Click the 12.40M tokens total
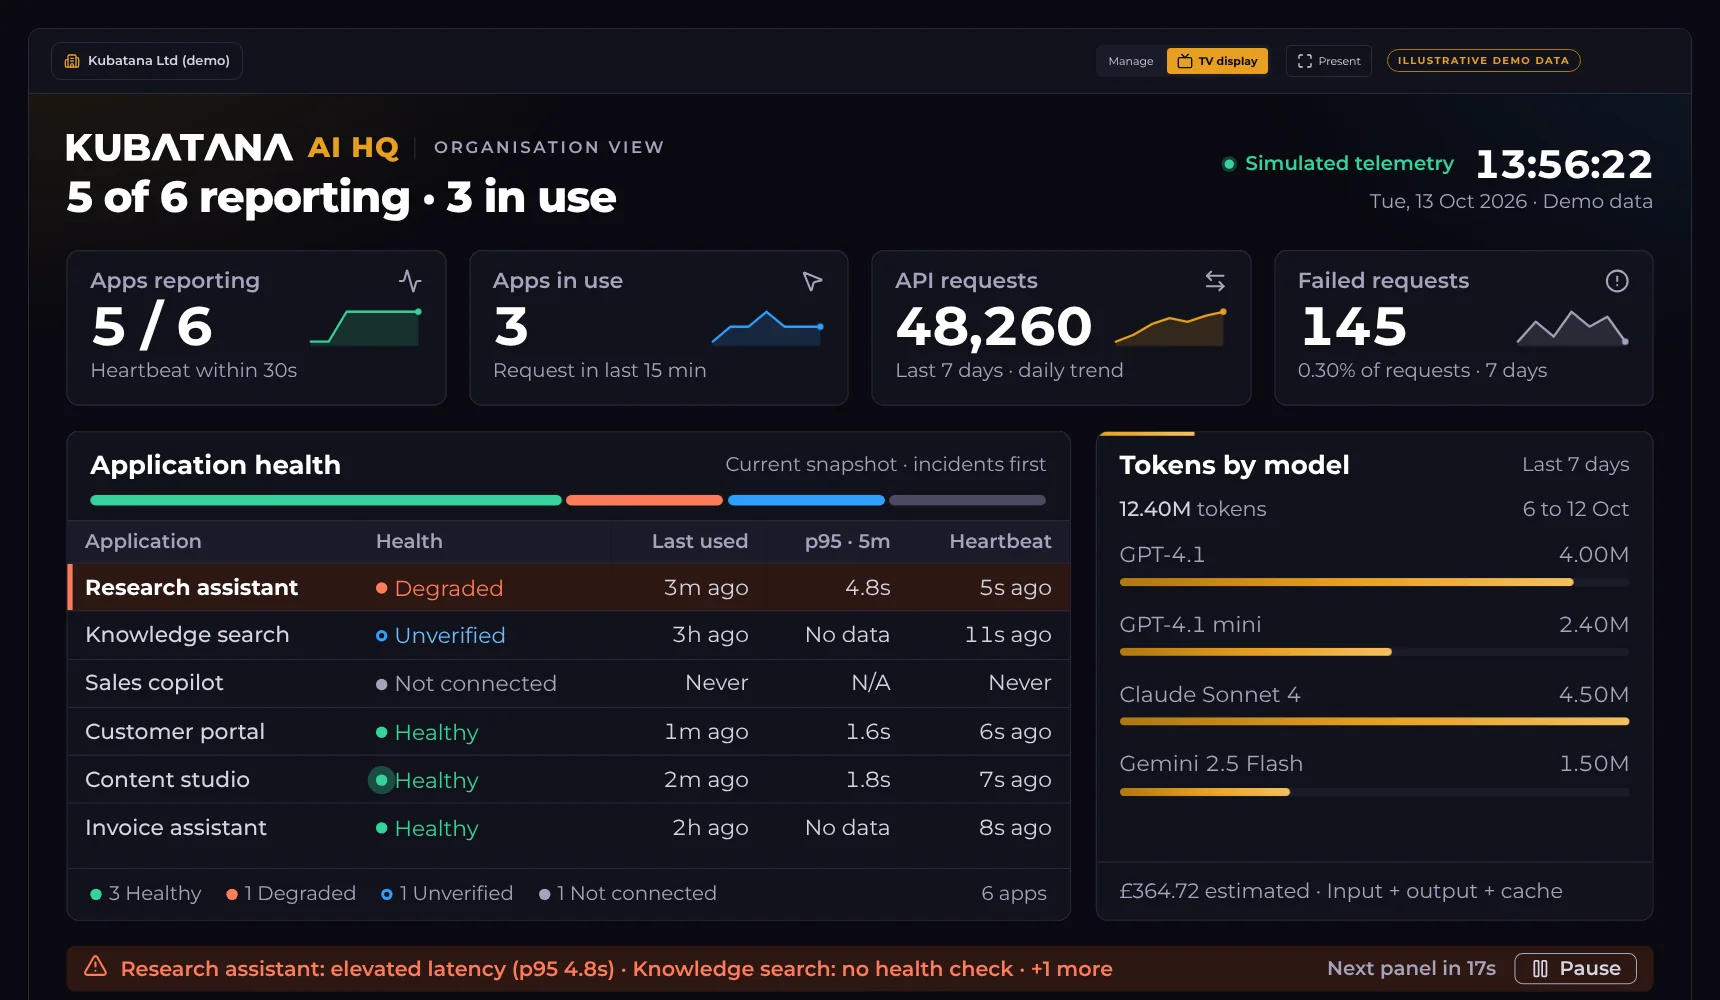 [x=1192, y=509]
